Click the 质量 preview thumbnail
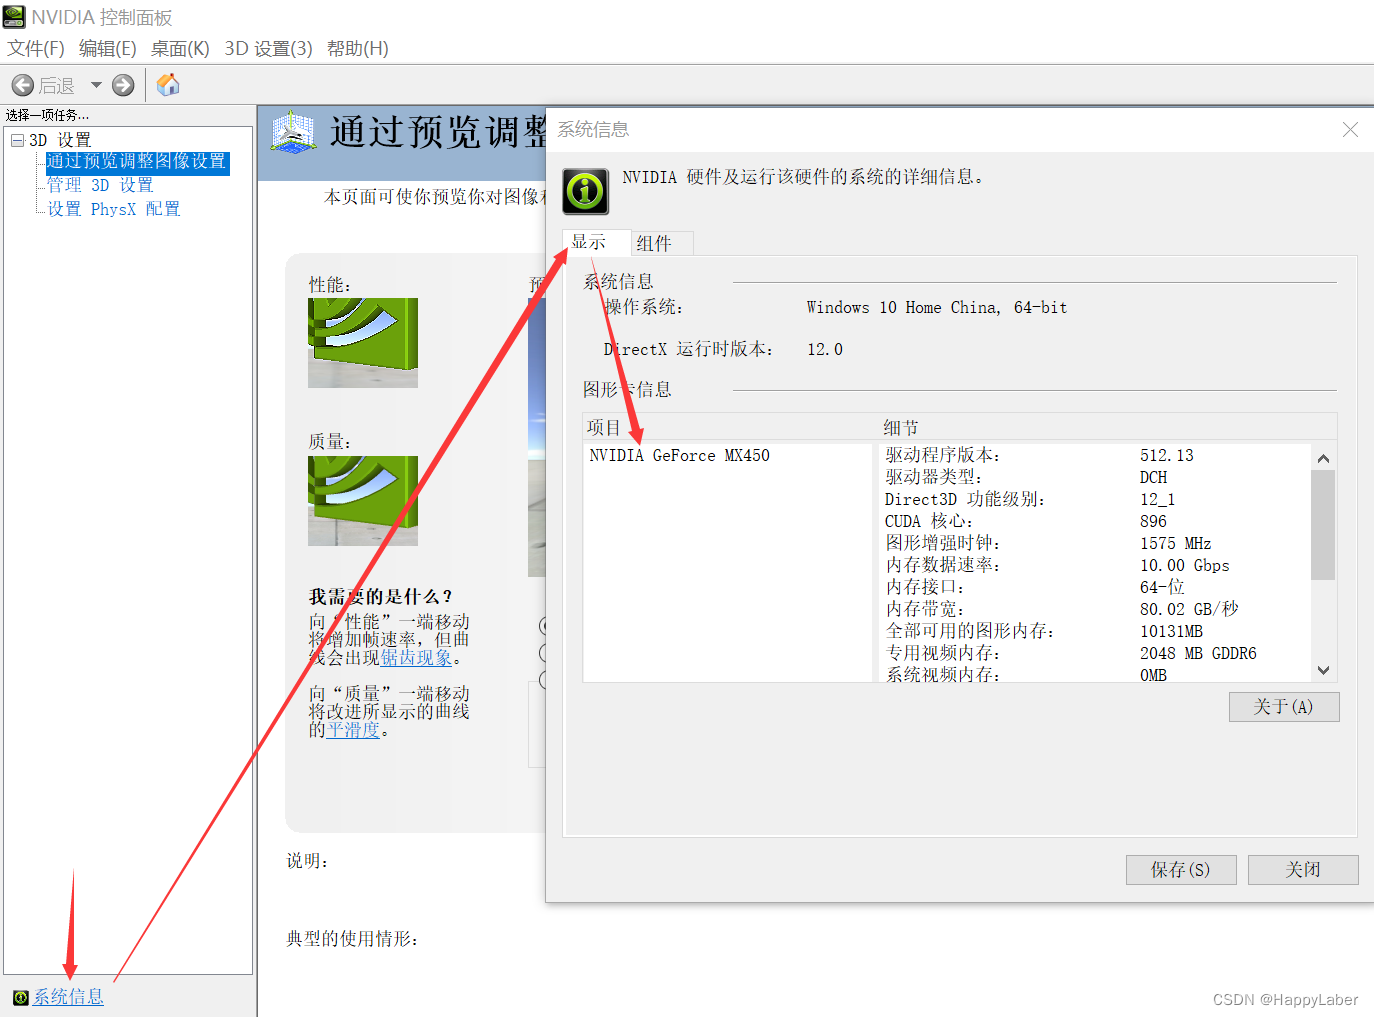This screenshot has height=1017, width=1374. coord(363,501)
